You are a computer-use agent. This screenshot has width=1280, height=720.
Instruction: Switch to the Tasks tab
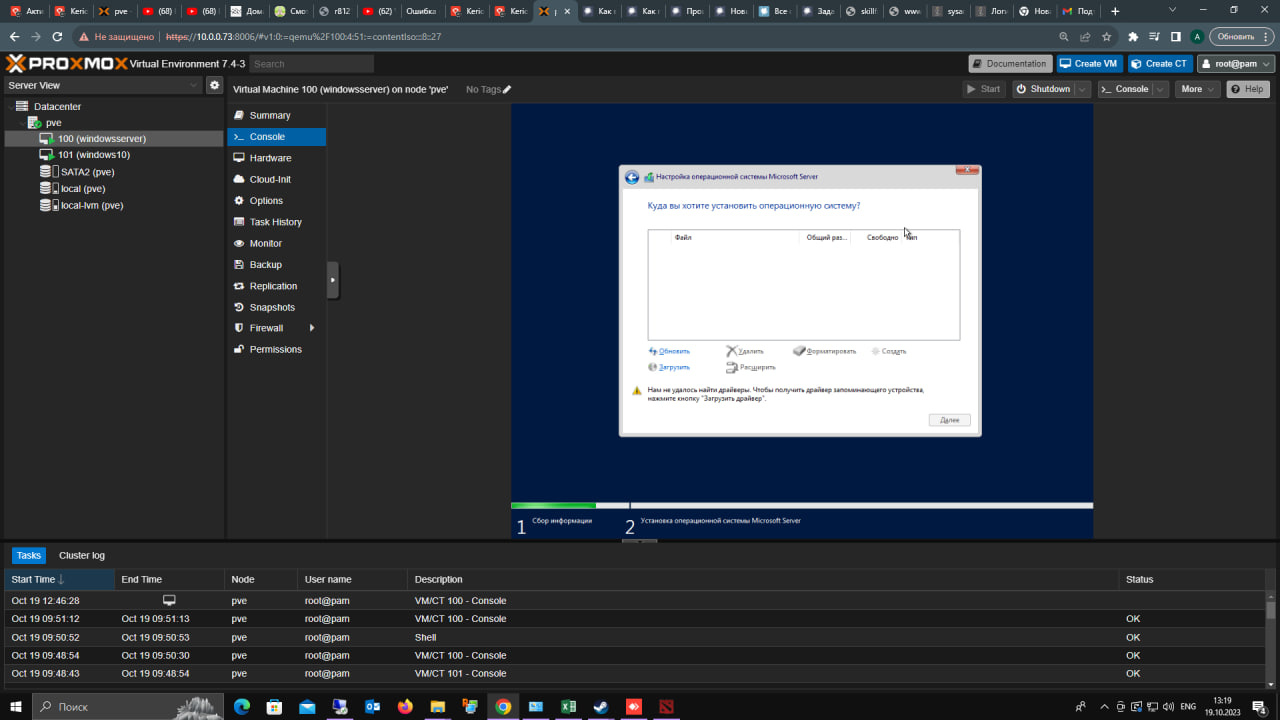[x=29, y=555]
